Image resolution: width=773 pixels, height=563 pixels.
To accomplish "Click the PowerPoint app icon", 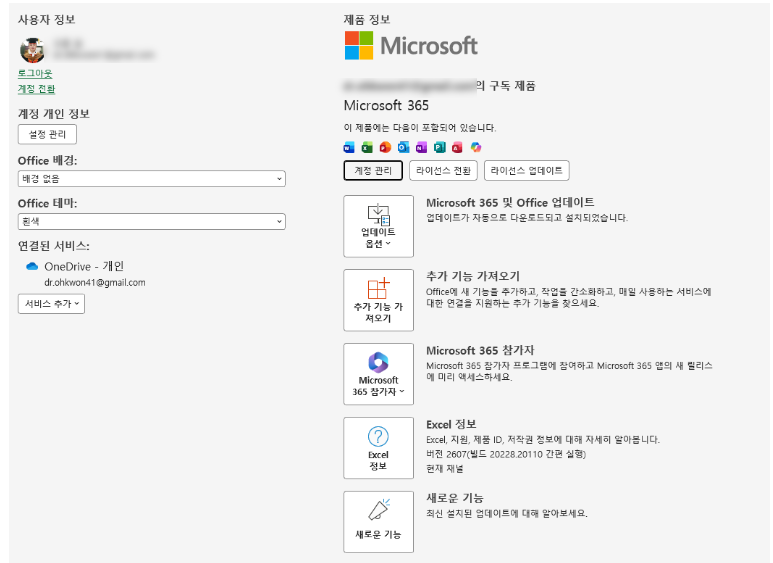I will [385, 147].
